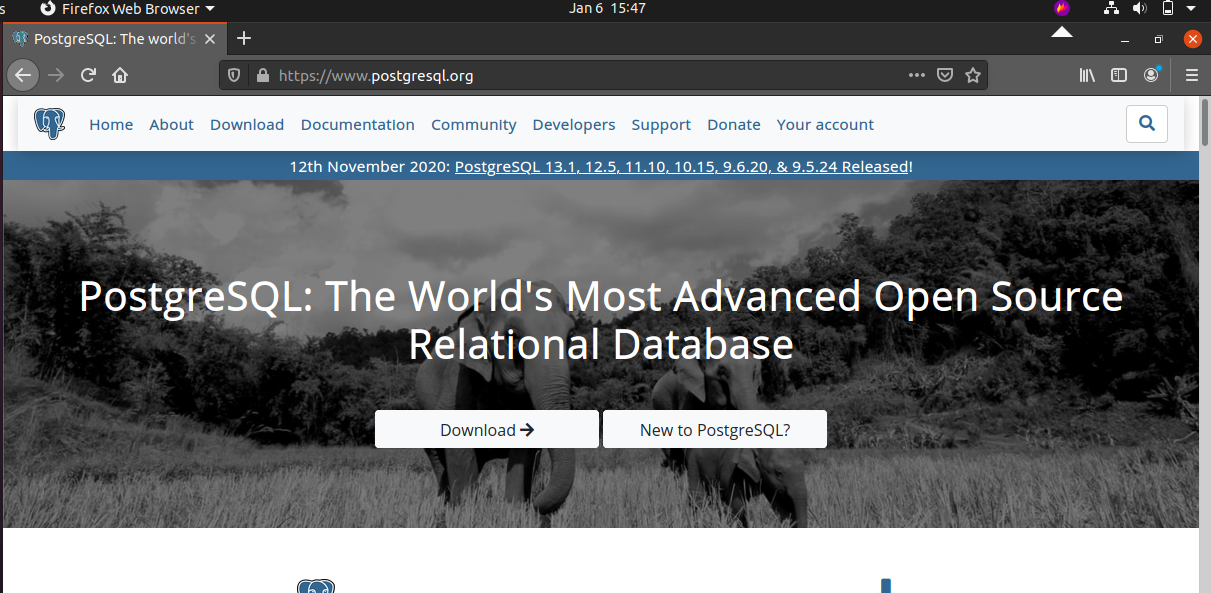This screenshot has height=593, width=1211.
Task: Open the system volume indicator
Action: [1139, 9]
